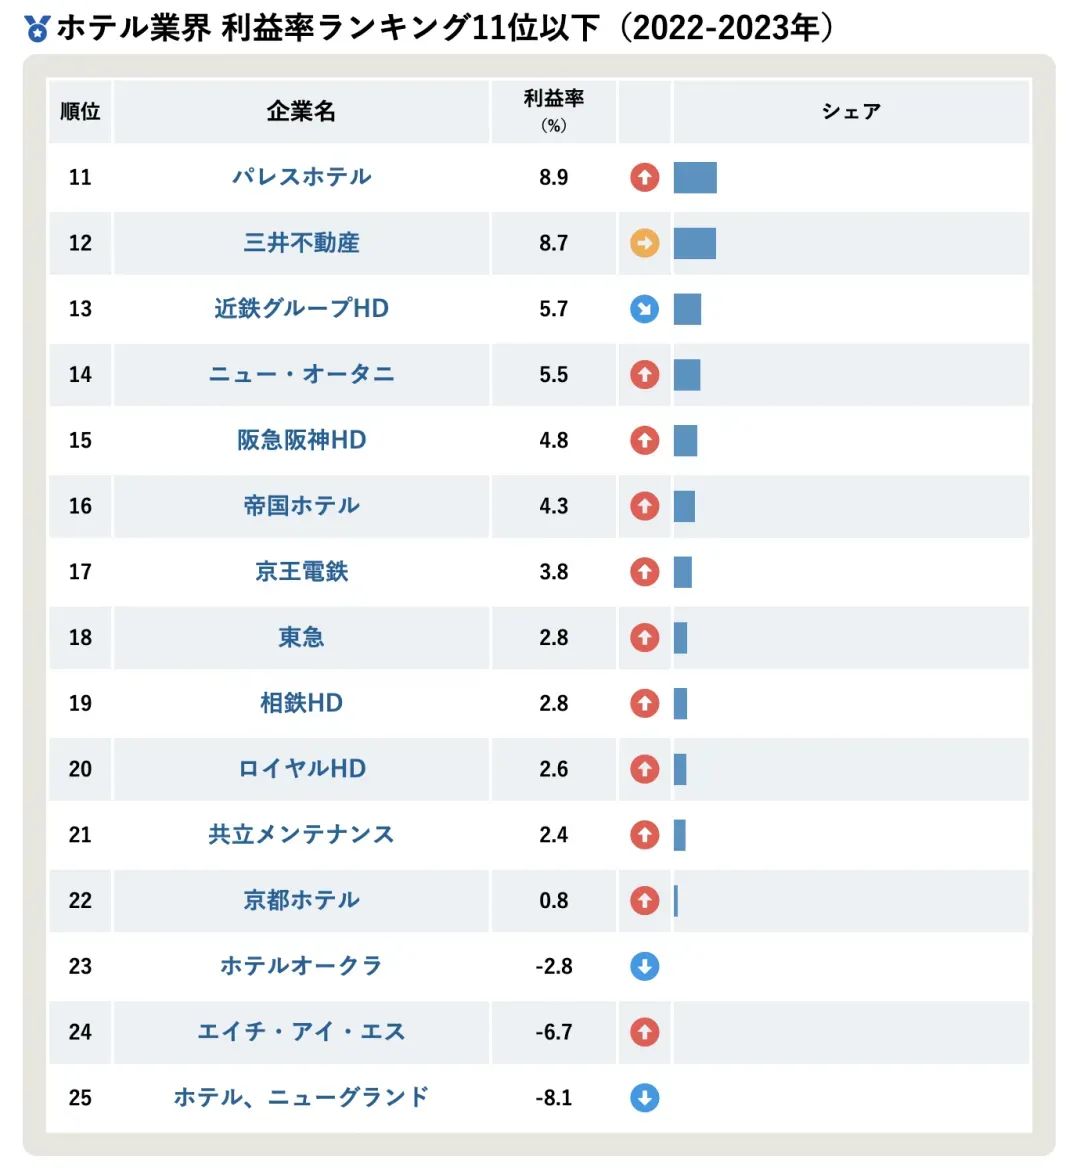Click the シェア column header
Image resolution: width=1080 pixels, height=1171 pixels.
(x=851, y=111)
